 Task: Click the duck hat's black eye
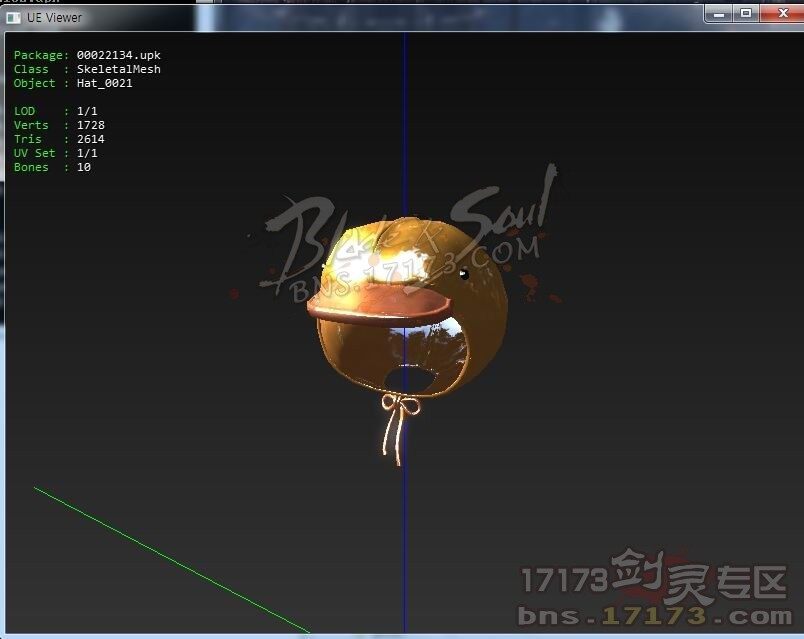pos(464,274)
